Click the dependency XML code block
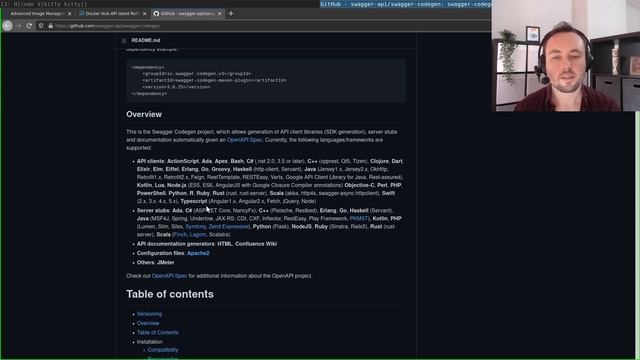Image resolution: width=640 pixels, height=360 pixels. (266, 80)
